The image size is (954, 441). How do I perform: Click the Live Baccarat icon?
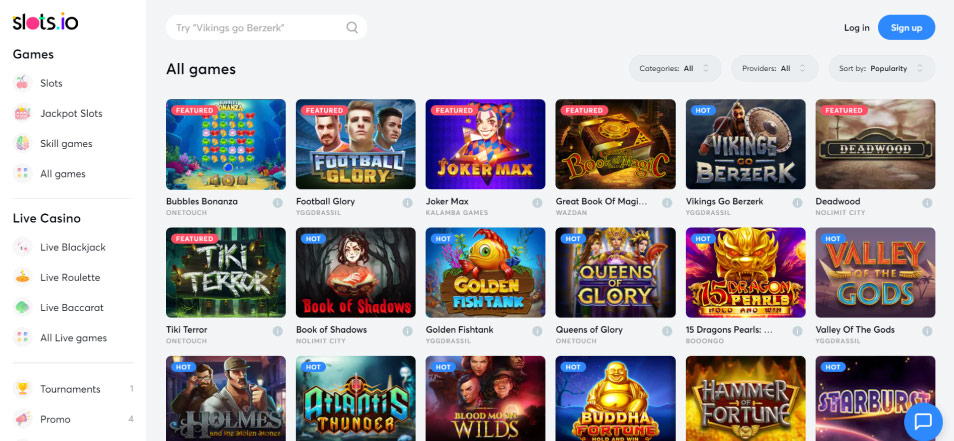[23, 307]
